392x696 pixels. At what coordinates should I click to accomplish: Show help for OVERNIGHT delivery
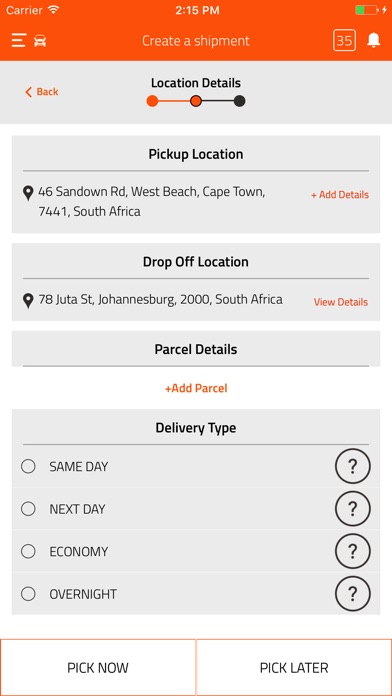click(x=352, y=593)
